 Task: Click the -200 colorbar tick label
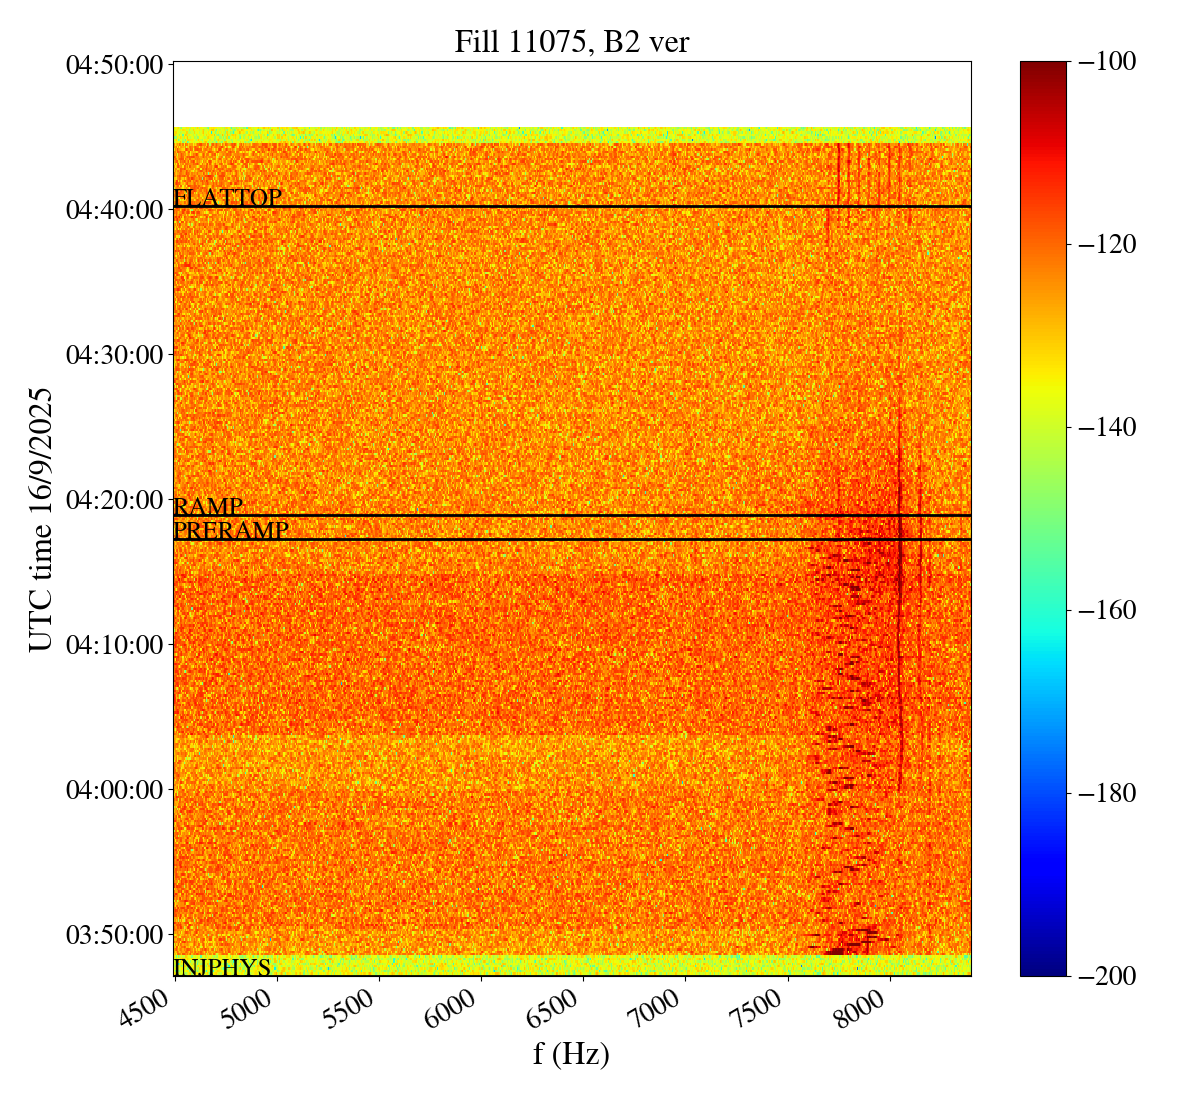(1103, 976)
